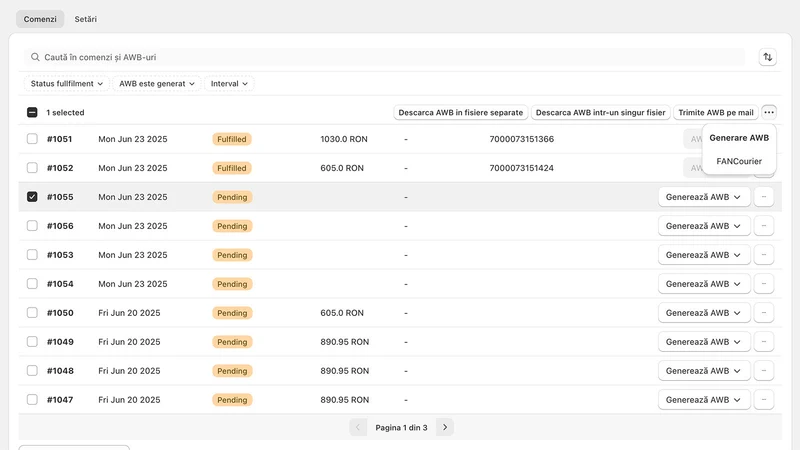Click the sort orders icon button

(767, 57)
